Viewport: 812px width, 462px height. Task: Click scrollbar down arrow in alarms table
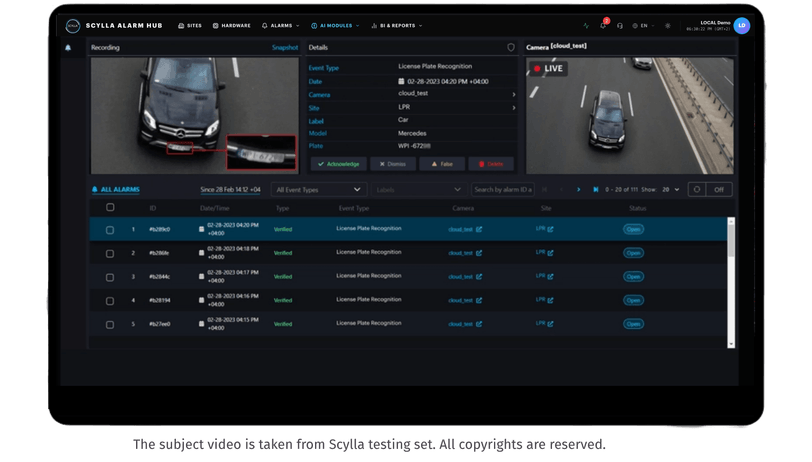coord(731,344)
